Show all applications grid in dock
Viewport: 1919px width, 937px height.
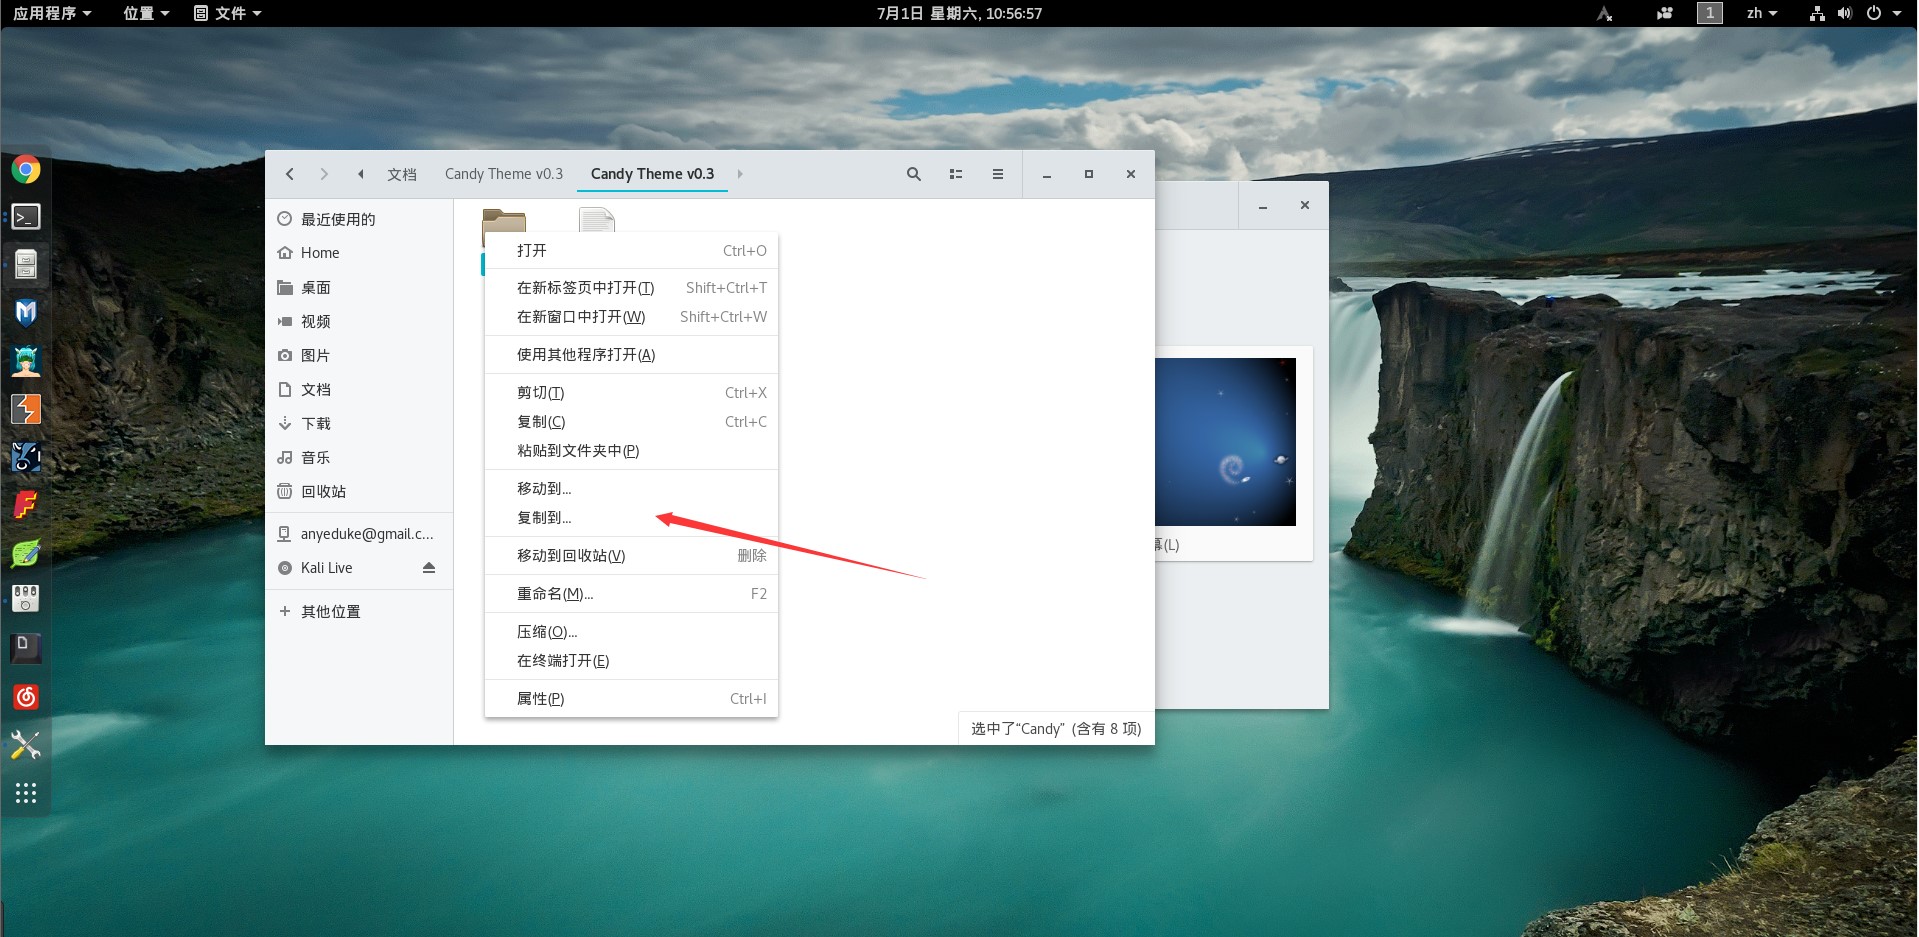(x=26, y=793)
